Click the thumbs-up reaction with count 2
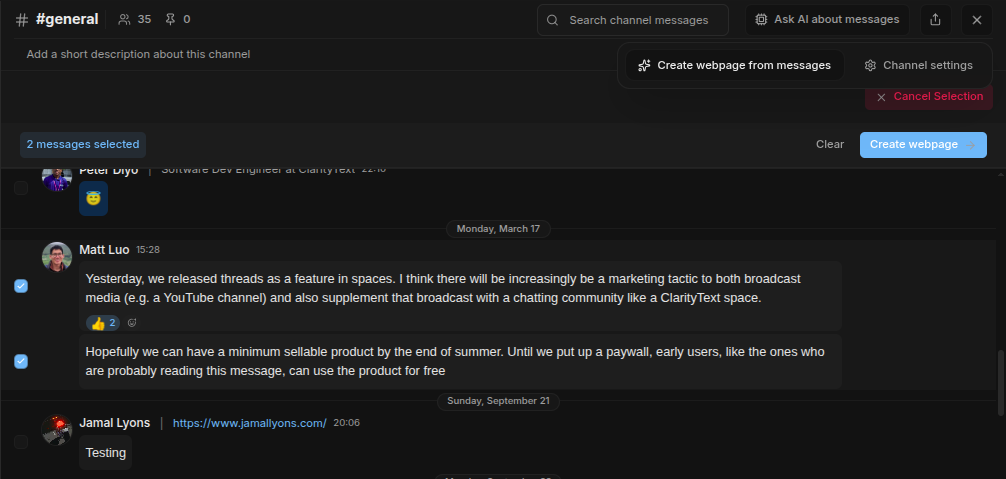Viewport: 1006px width, 479px height. point(103,323)
